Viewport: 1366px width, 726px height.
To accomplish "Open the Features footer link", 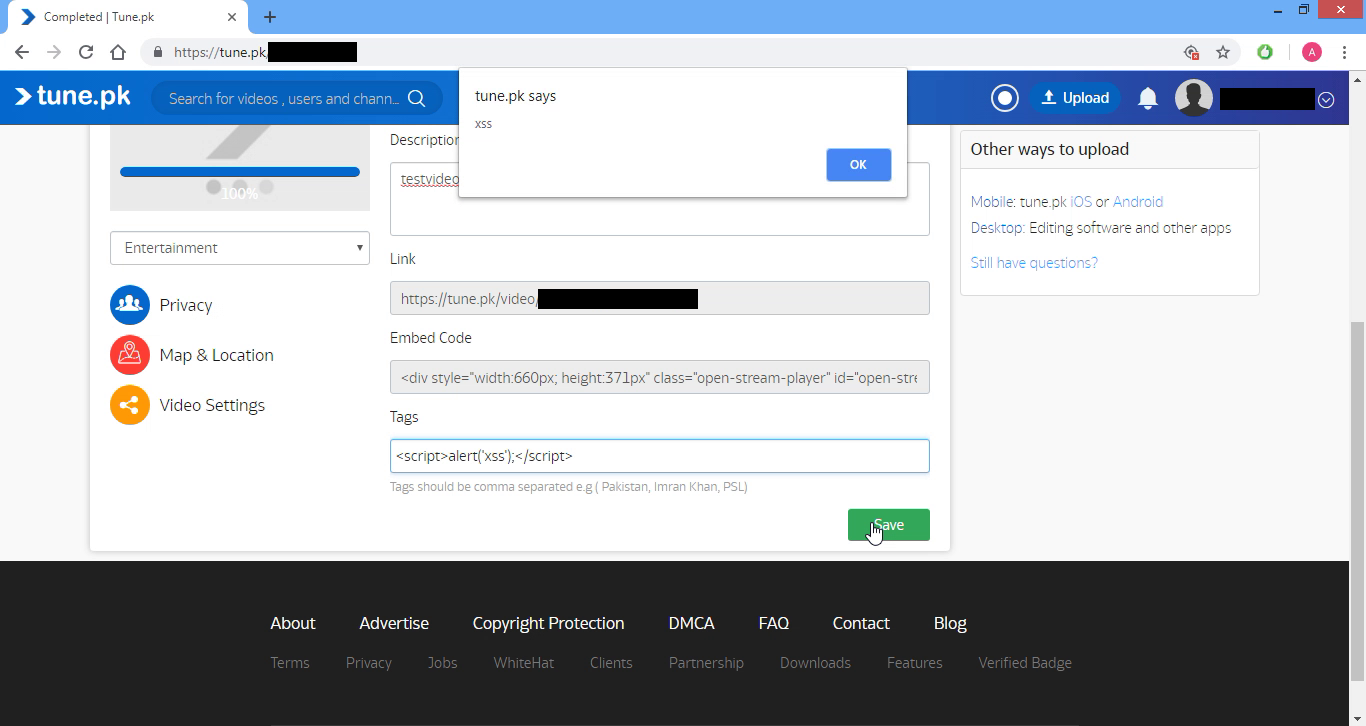I will coord(915,663).
